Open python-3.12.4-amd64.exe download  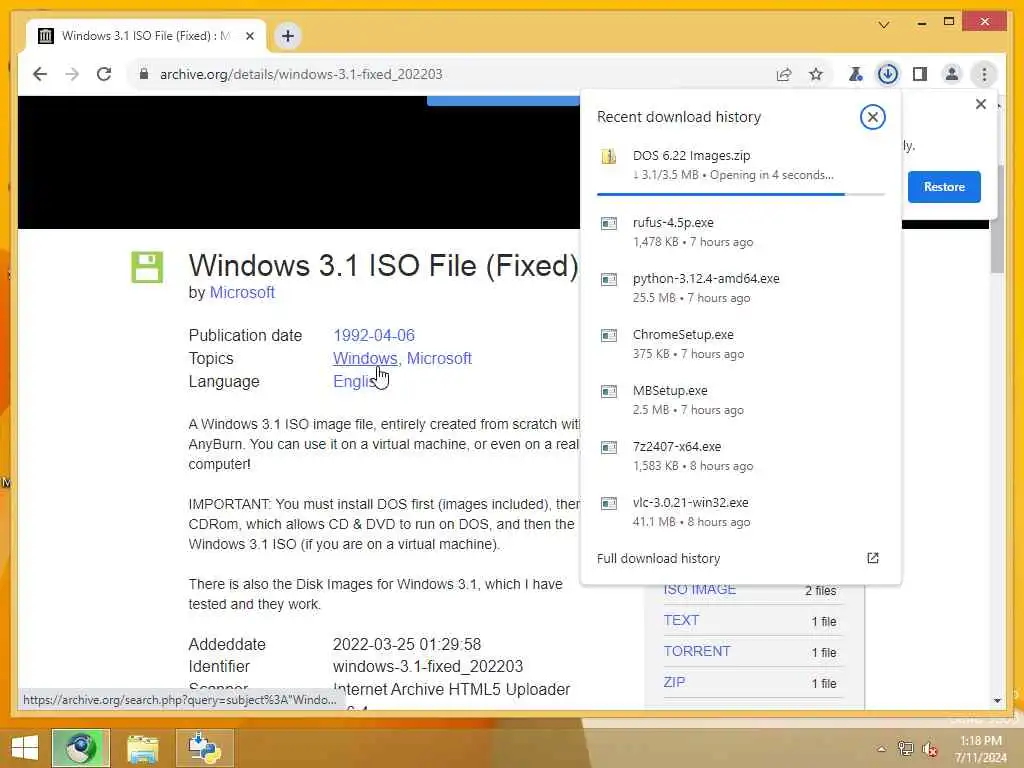coord(740,288)
